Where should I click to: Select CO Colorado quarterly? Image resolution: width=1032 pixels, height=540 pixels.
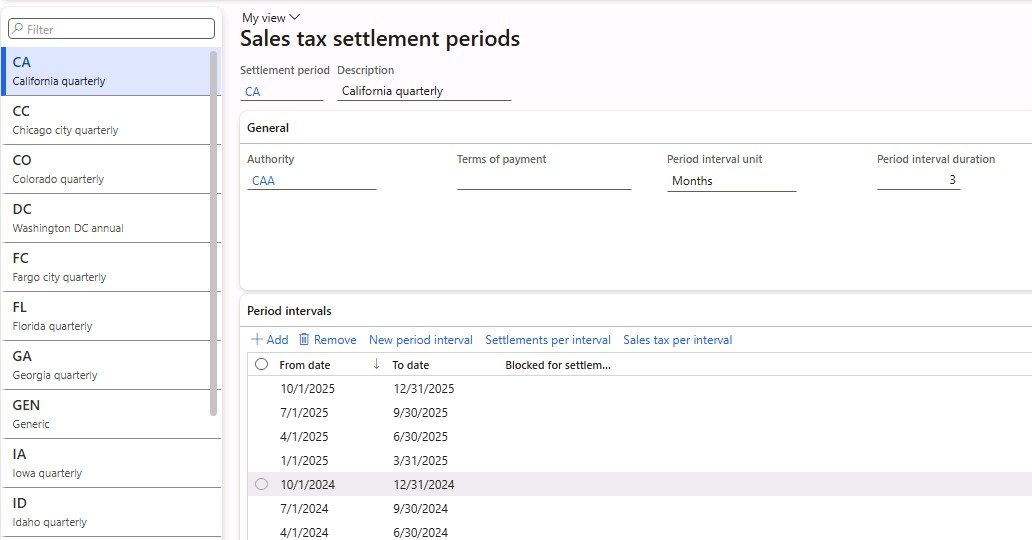point(107,169)
